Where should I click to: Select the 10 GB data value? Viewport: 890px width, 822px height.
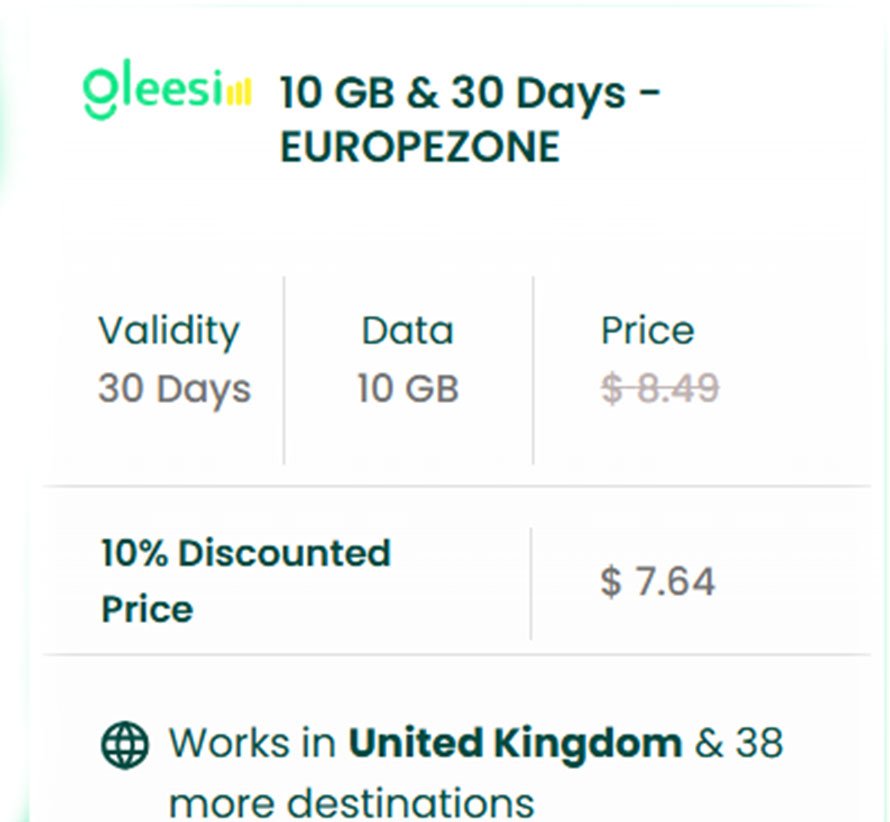click(x=407, y=388)
